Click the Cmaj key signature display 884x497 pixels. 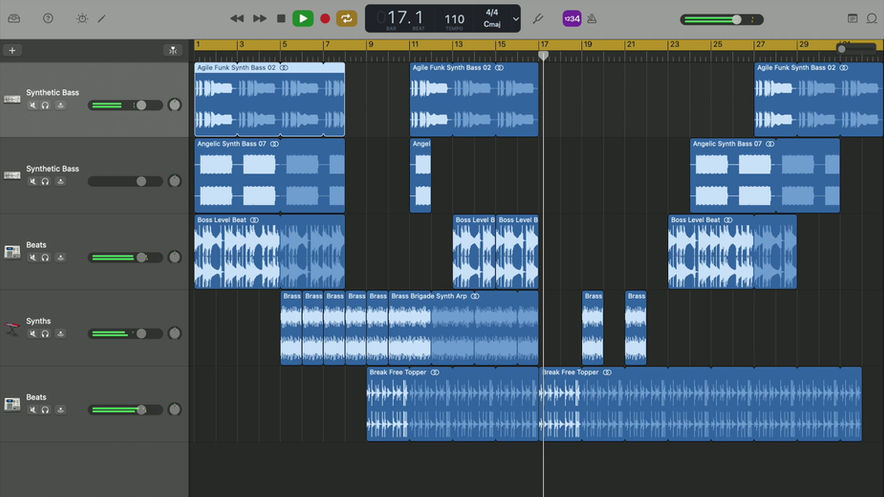(492, 24)
